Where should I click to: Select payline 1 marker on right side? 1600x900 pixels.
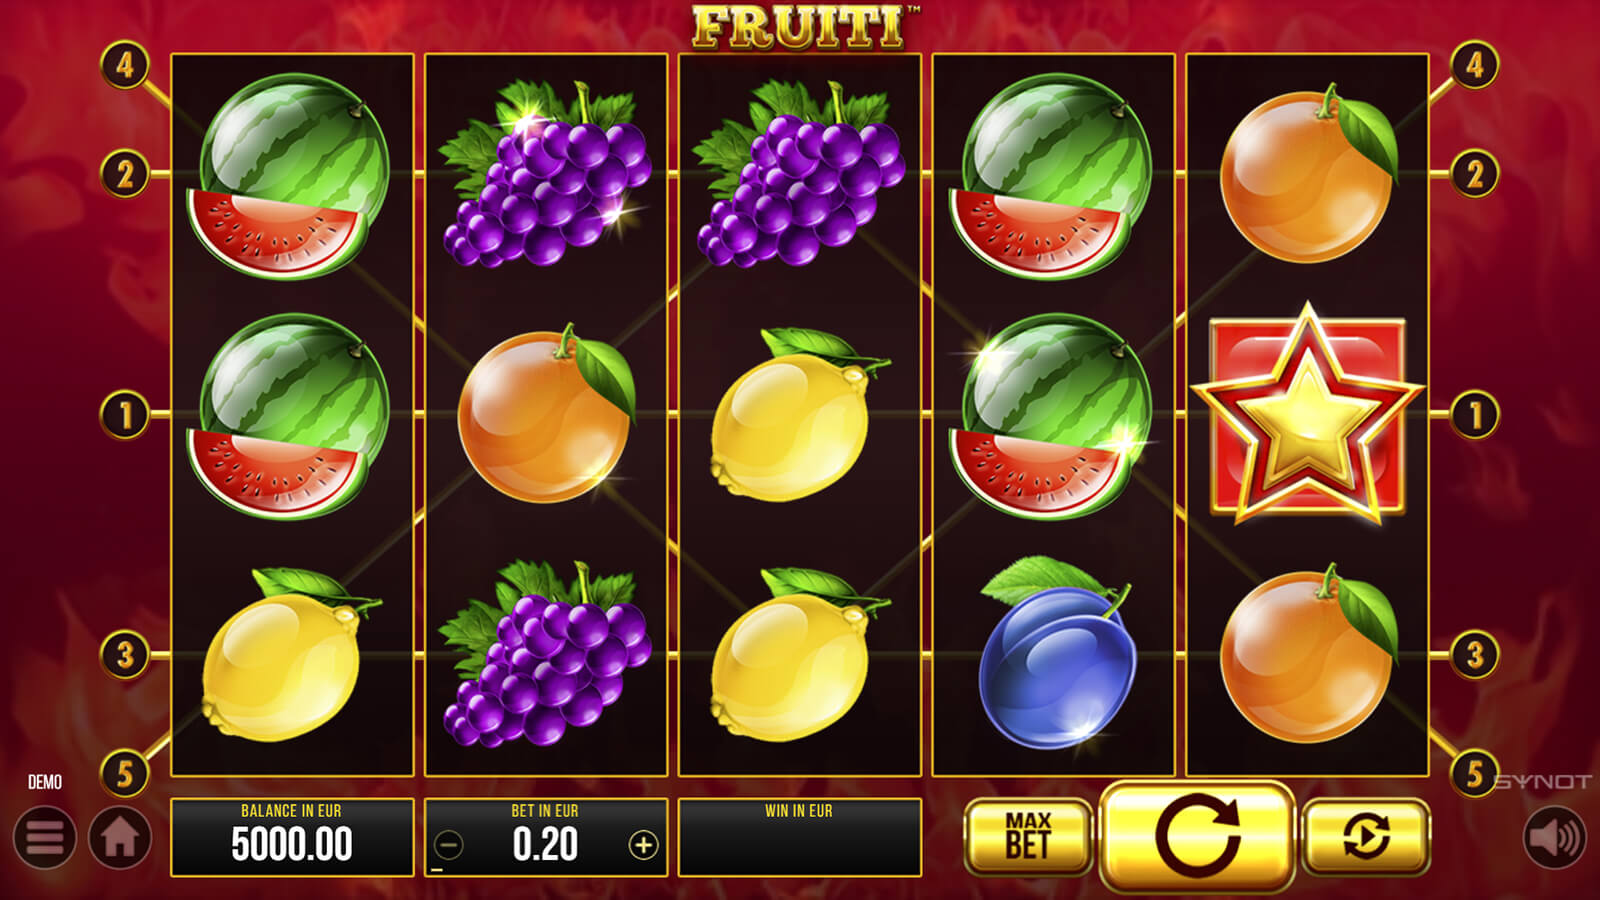[1475, 414]
